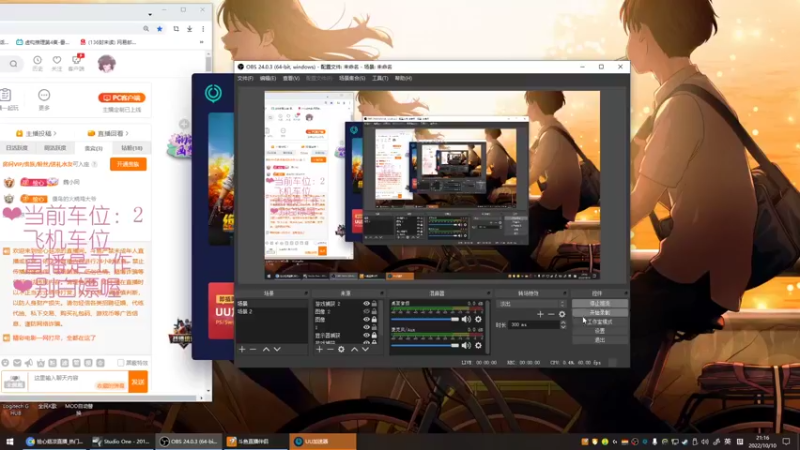
Task: Open the browser downloads icon
Action: click(189, 29)
